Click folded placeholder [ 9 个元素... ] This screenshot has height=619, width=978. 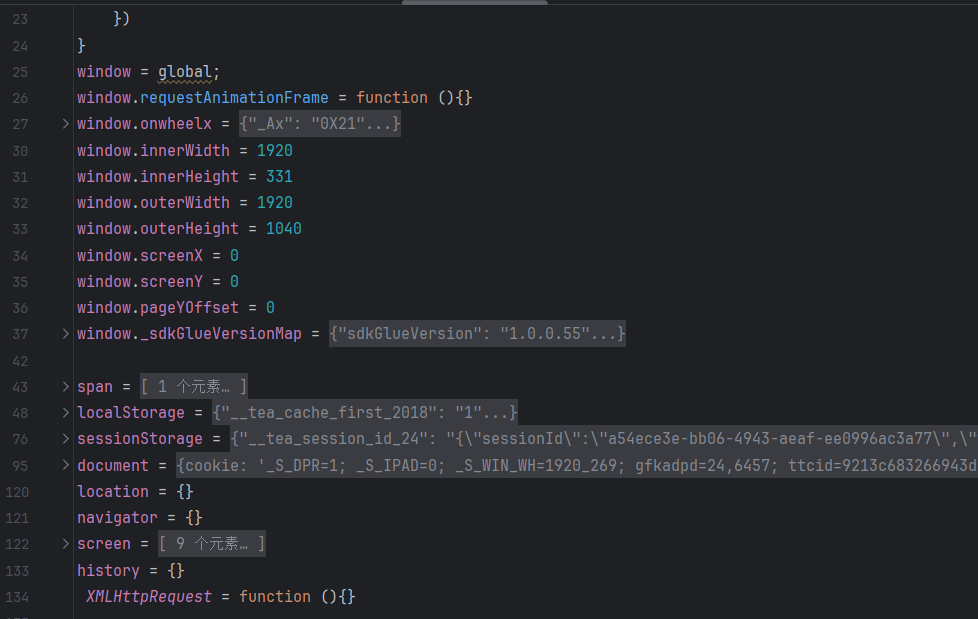point(211,543)
